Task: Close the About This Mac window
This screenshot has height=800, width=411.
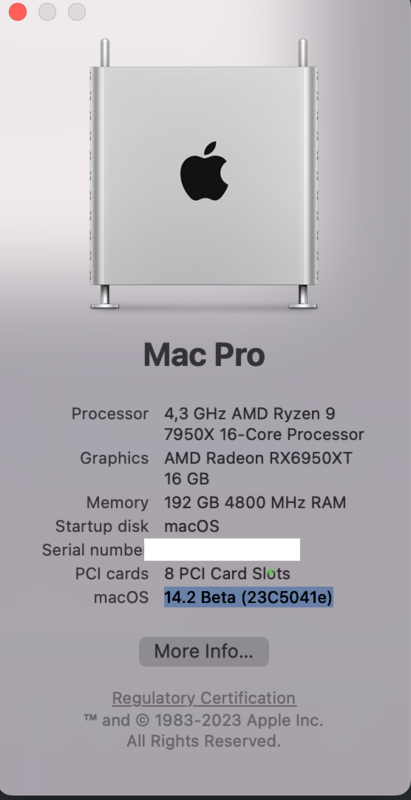Action: coord(18,12)
